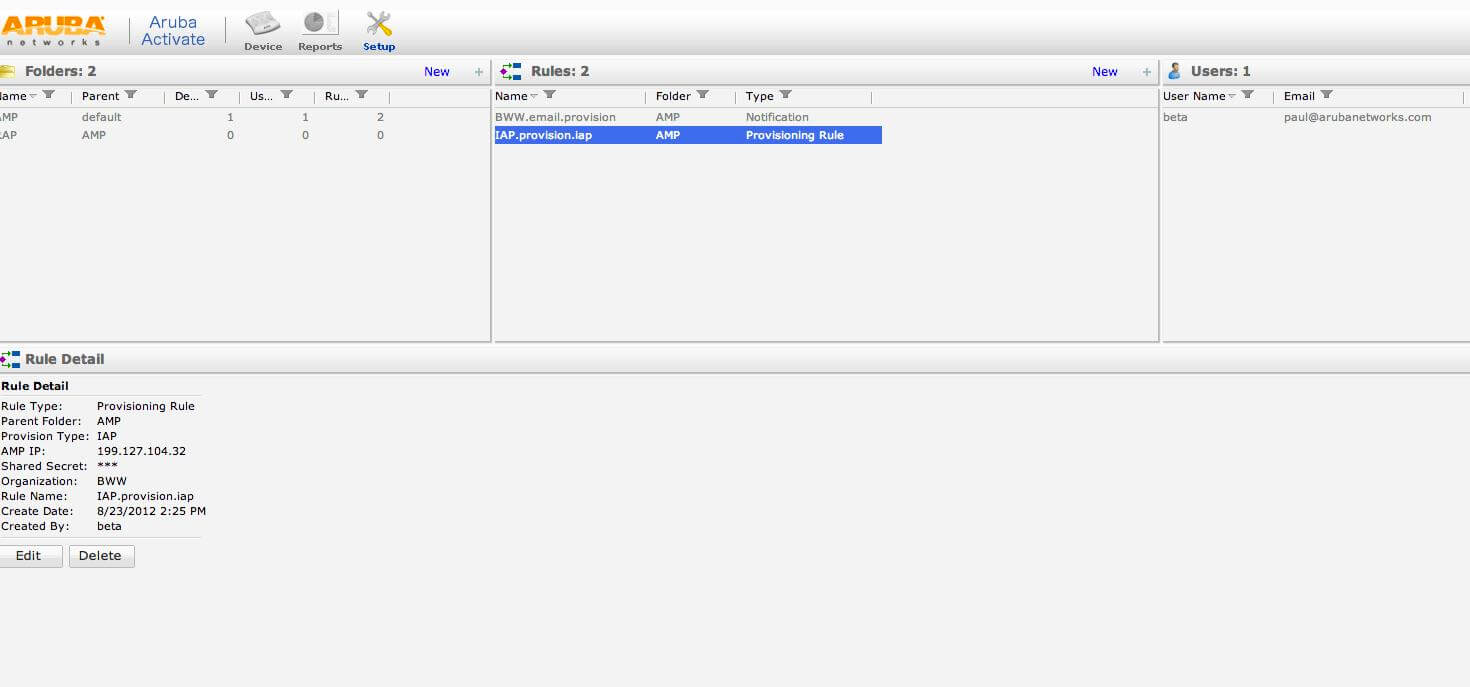Viewport: 1470px width, 687px height.
Task: Click New link in Folders panel
Action: (437, 72)
